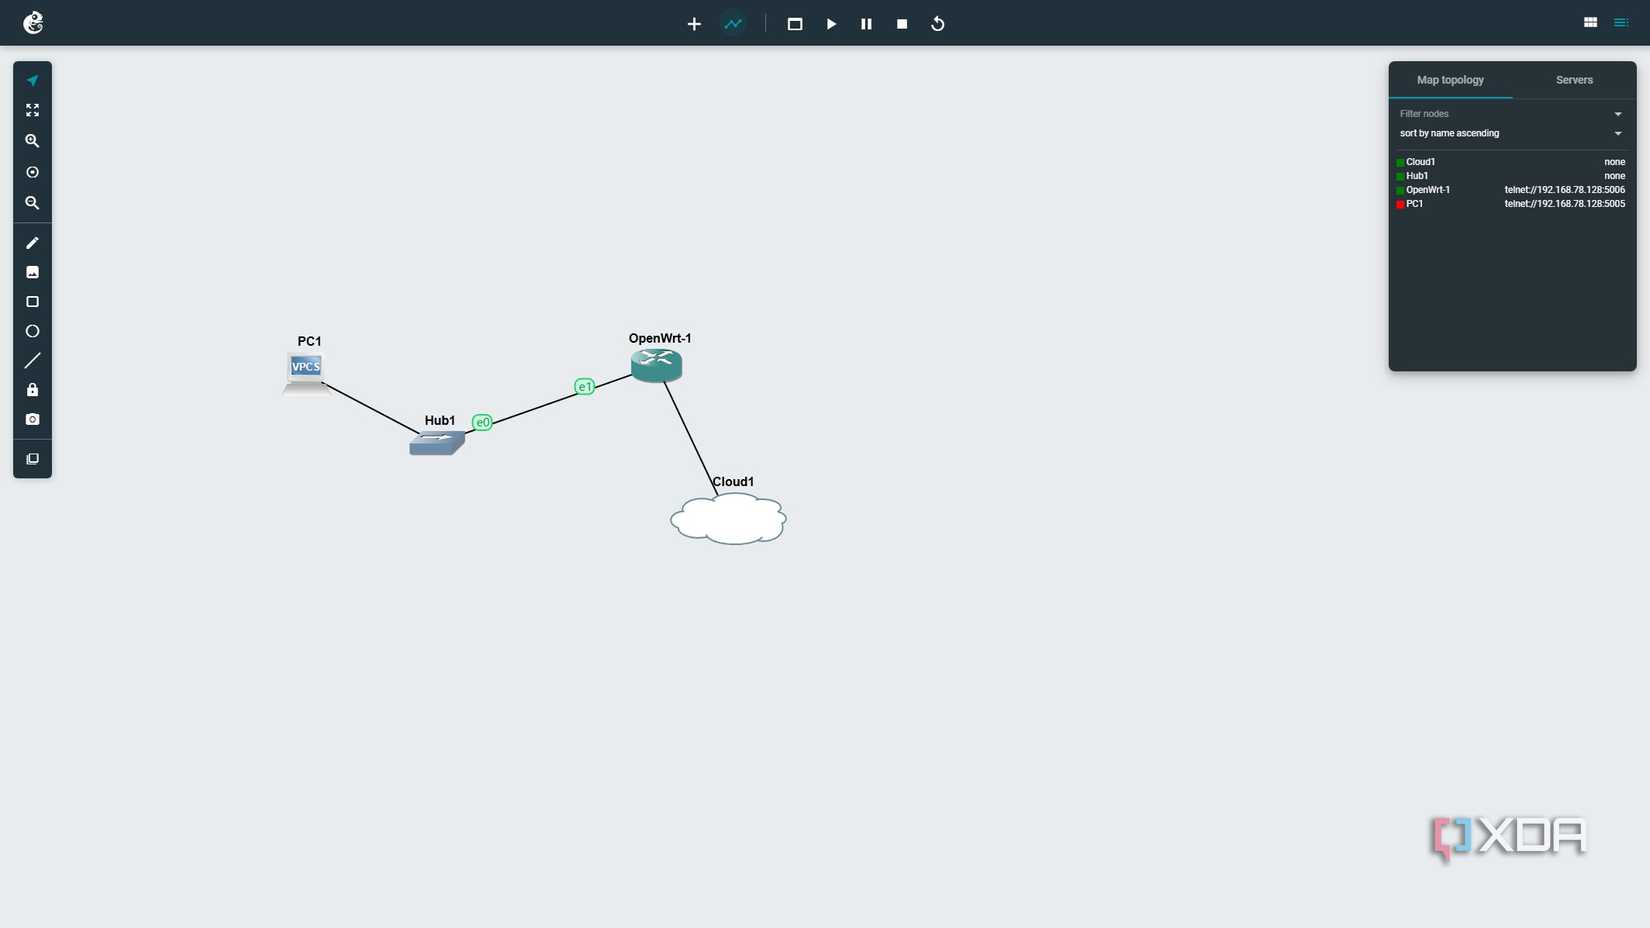Toggle the layers view icon
Image resolution: width=1650 pixels, height=928 pixels.
click(x=32, y=458)
